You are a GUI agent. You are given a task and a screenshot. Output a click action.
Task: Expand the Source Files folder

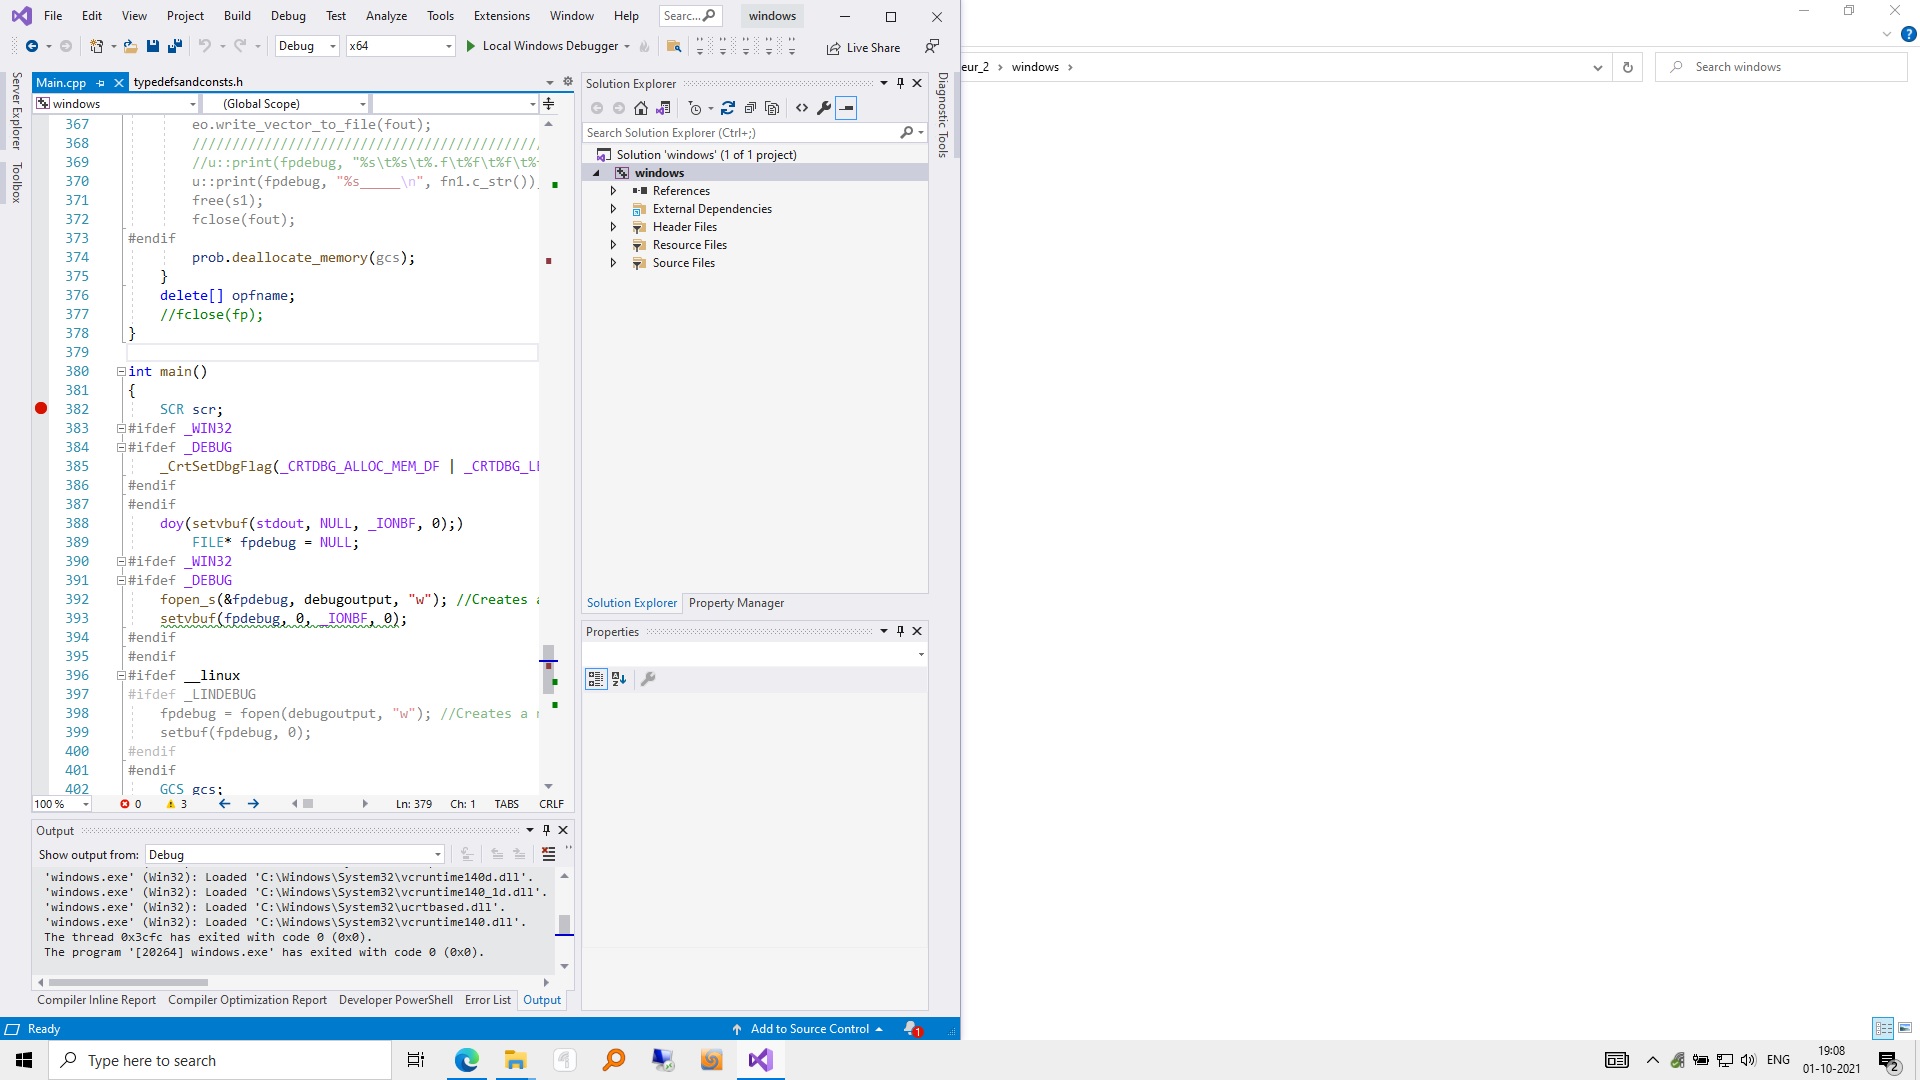[x=613, y=263]
